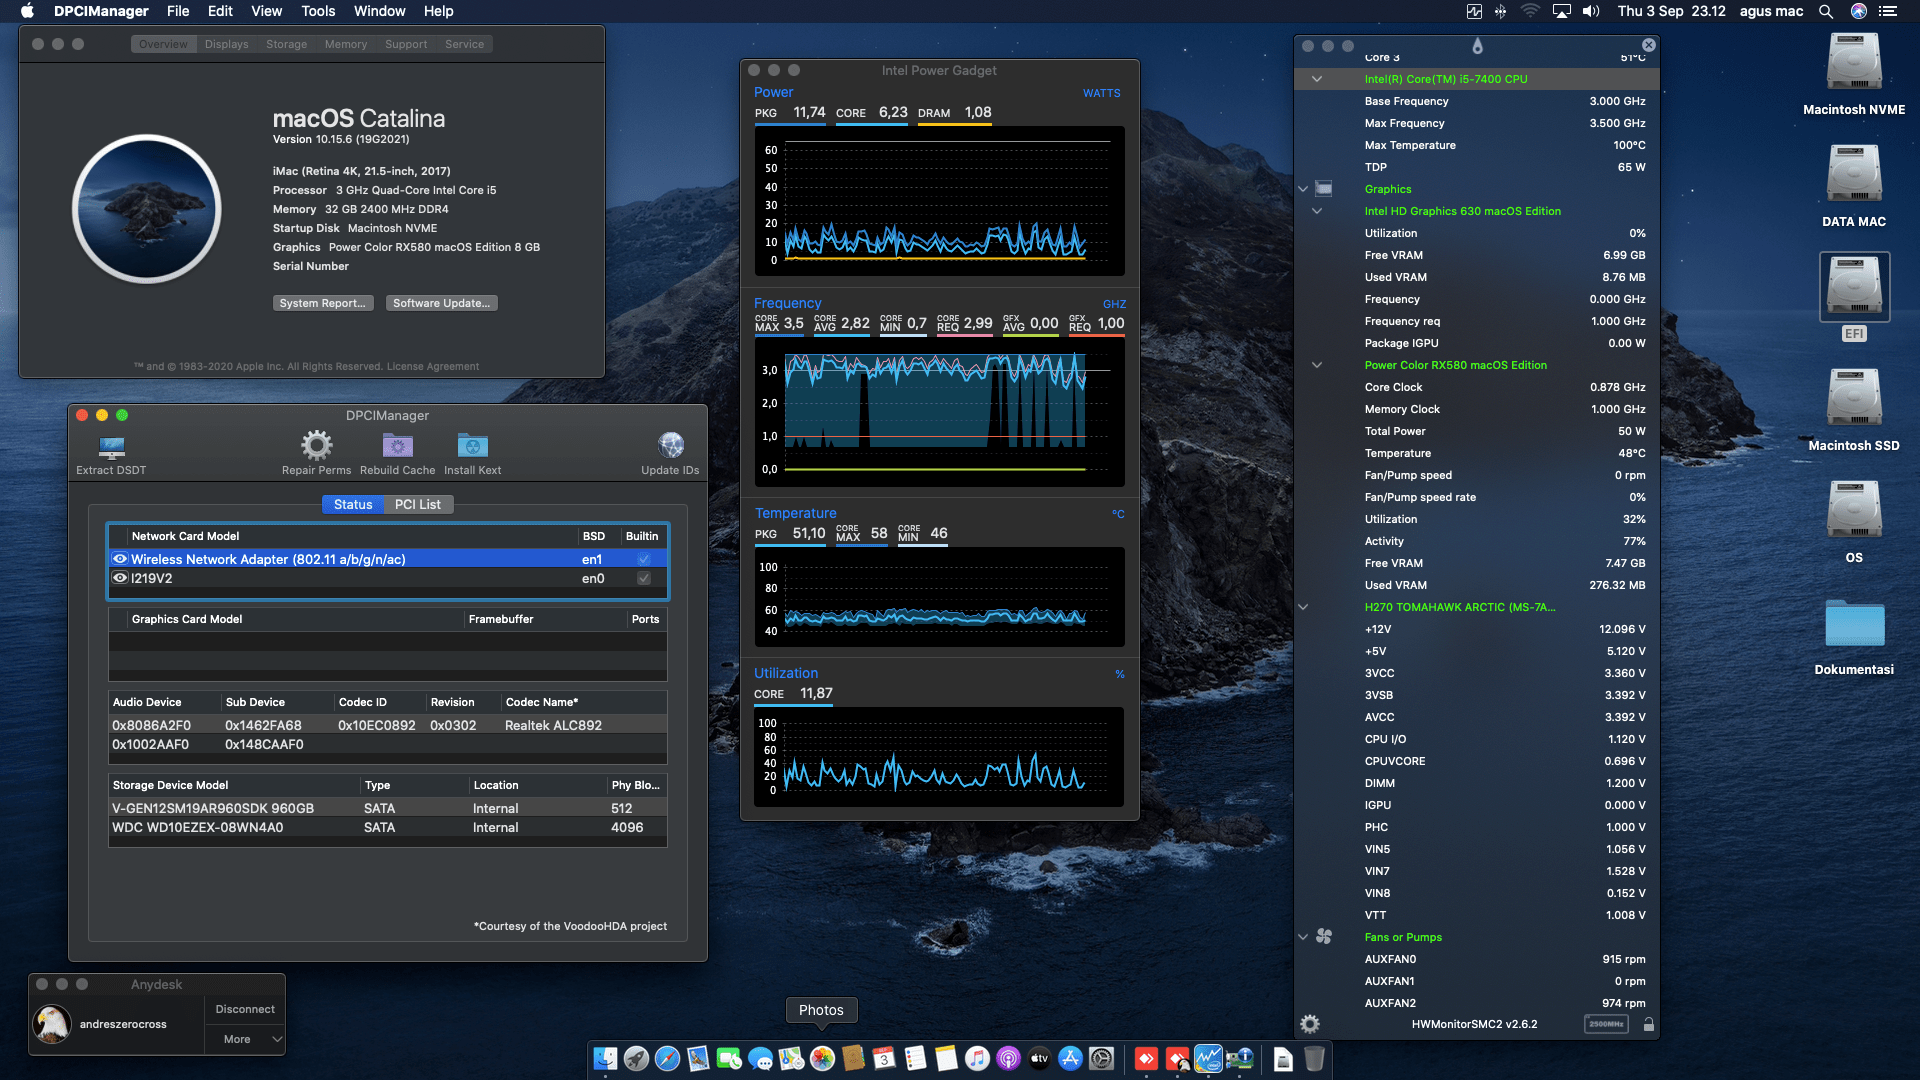Click the Rebuild Cache folder icon
Screen dimensions: 1920x1080
coord(397,444)
